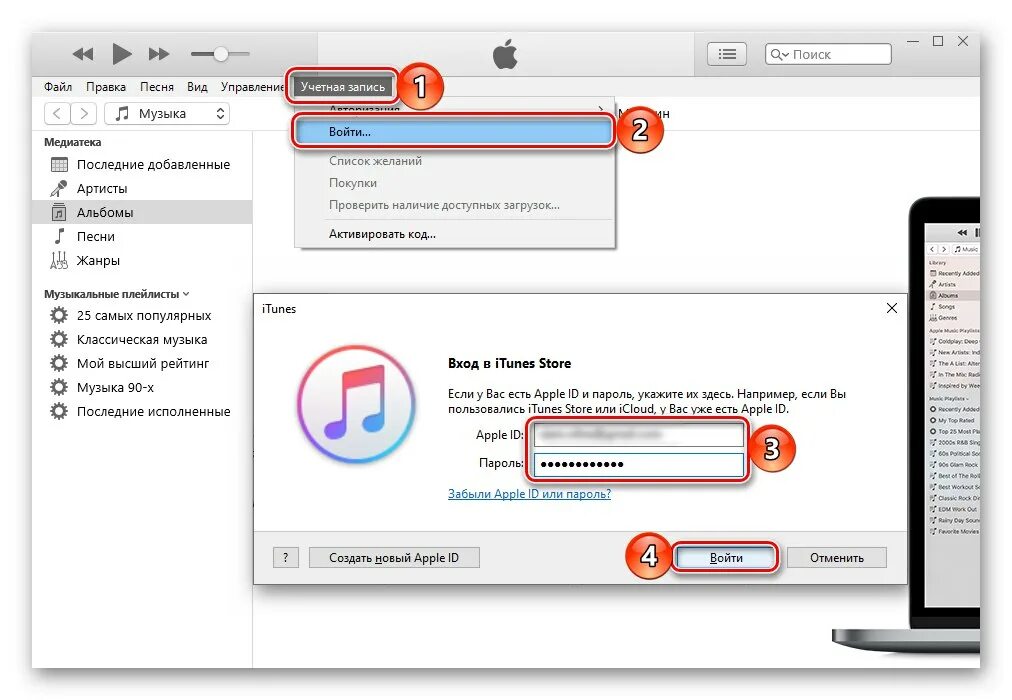The image size is (1012, 700).
Task: Open the Песня menu
Action: [x=157, y=86]
